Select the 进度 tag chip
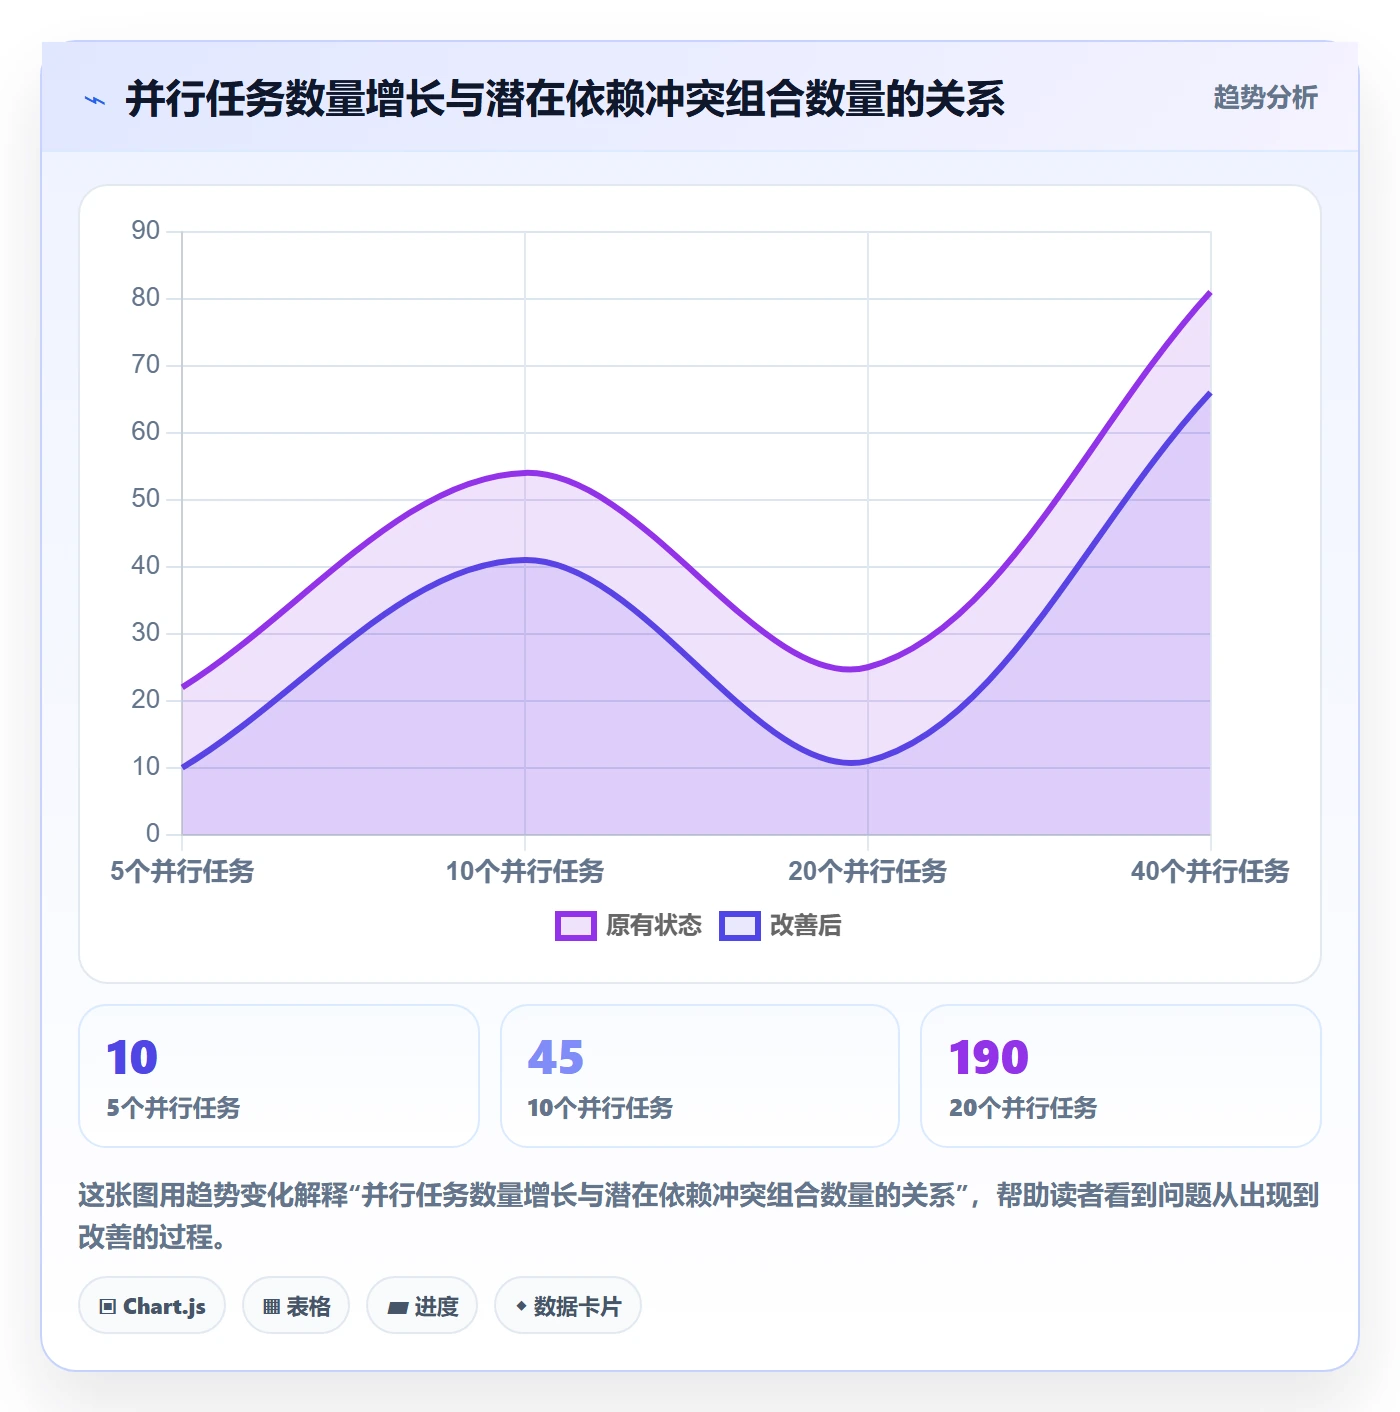The width and height of the screenshot is (1400, 1412). (422, 1306)
